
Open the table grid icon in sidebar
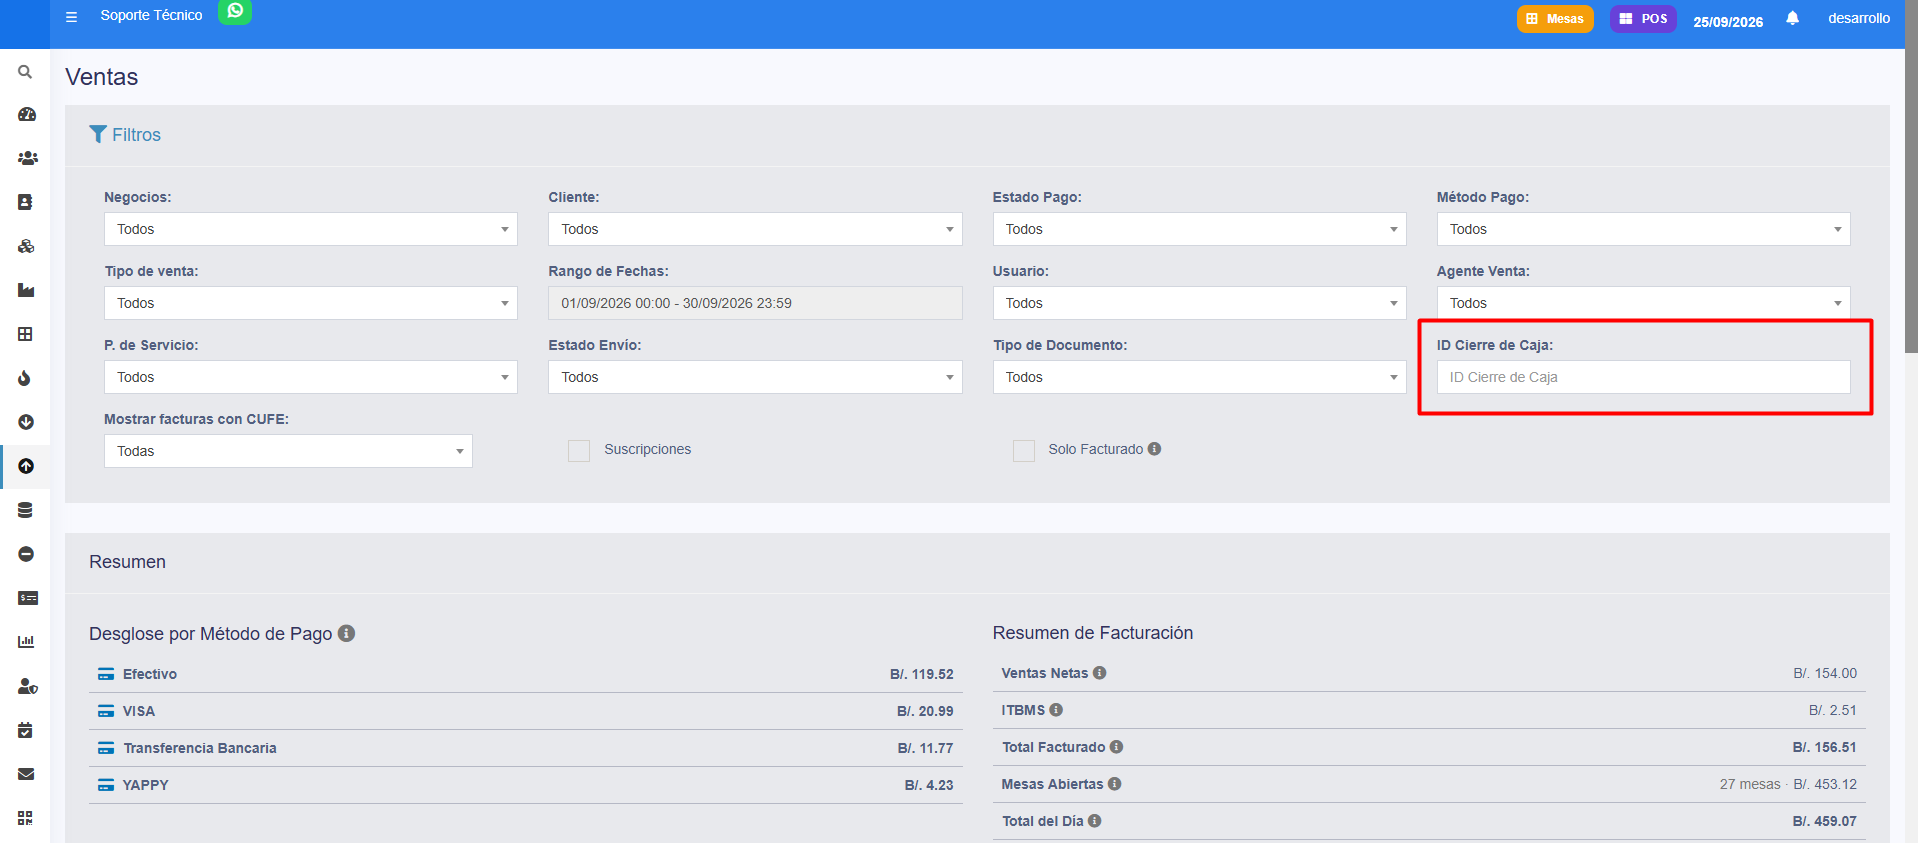click(26, 334)
